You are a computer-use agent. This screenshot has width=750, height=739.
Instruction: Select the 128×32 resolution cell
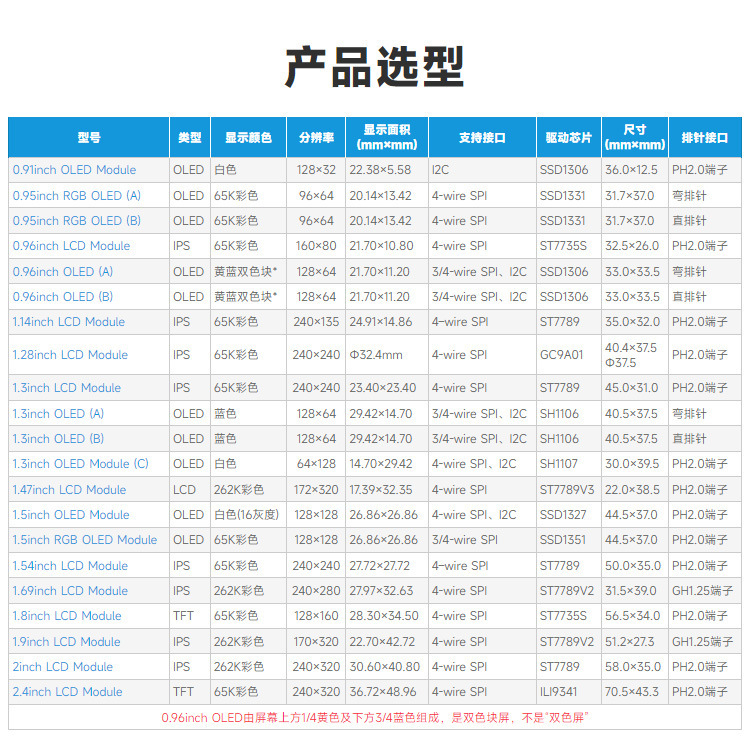click(316, 170)
